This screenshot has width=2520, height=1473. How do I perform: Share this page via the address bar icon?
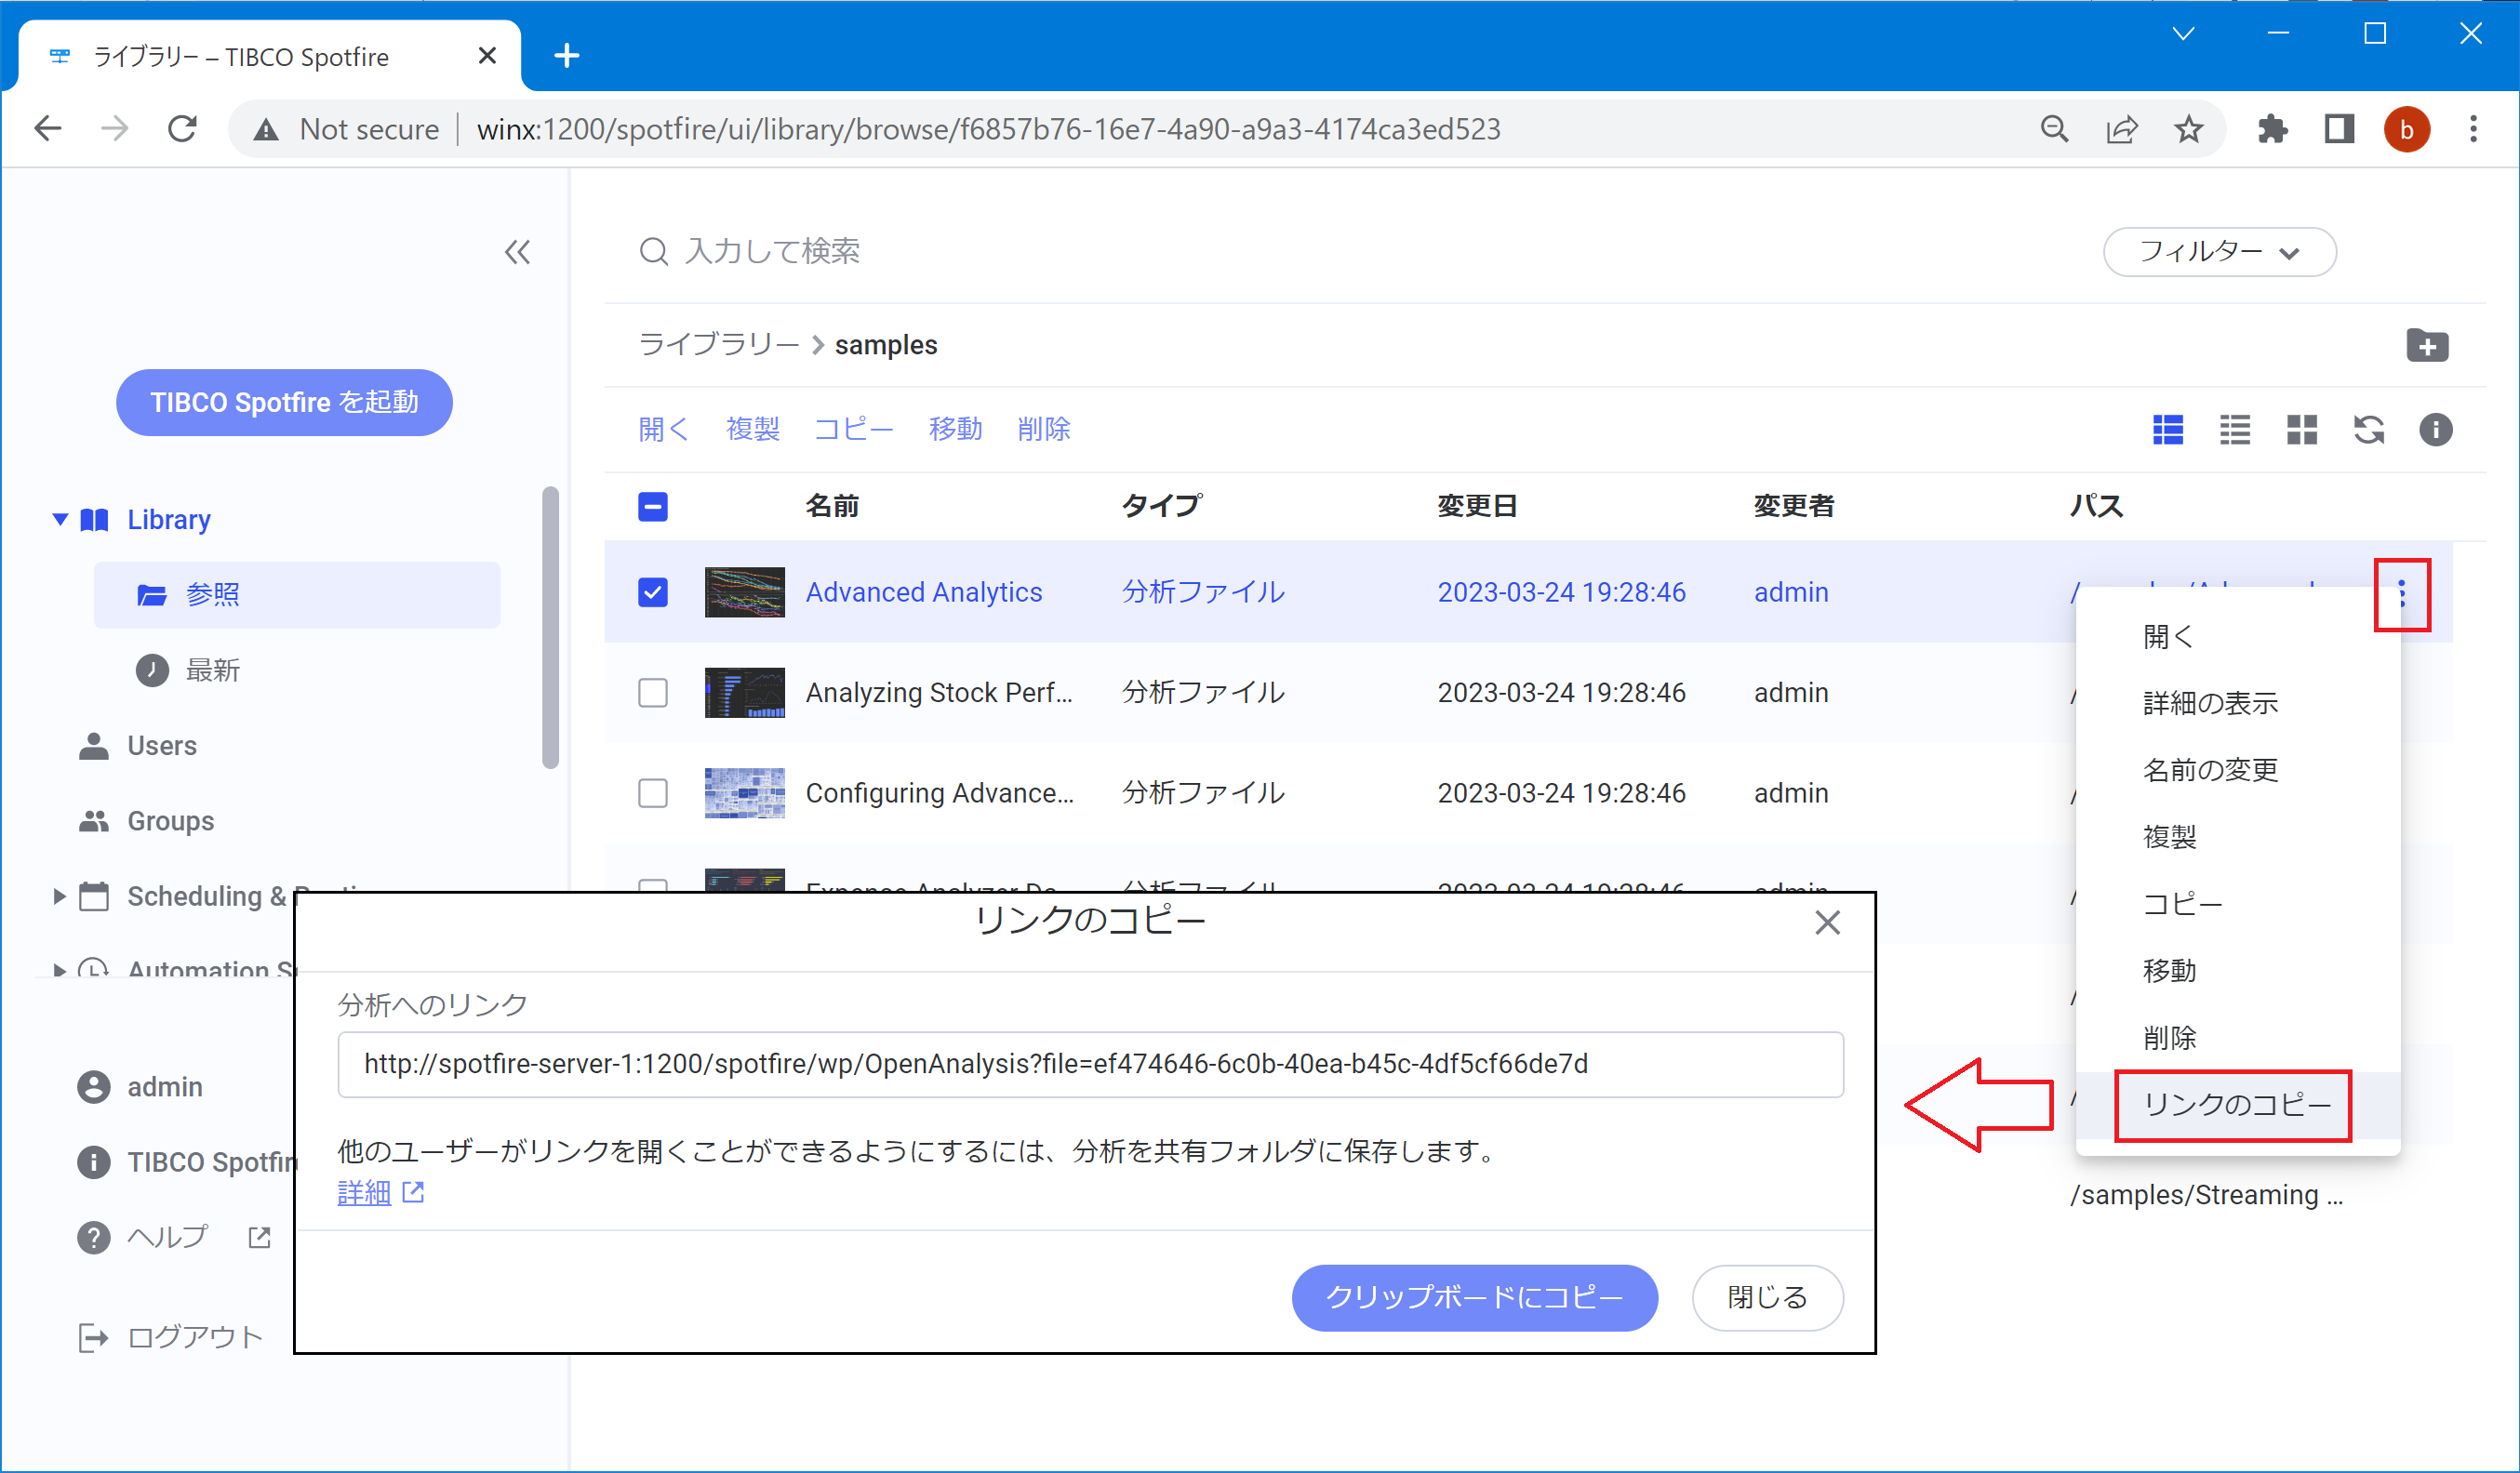[x=2122, y=129]
